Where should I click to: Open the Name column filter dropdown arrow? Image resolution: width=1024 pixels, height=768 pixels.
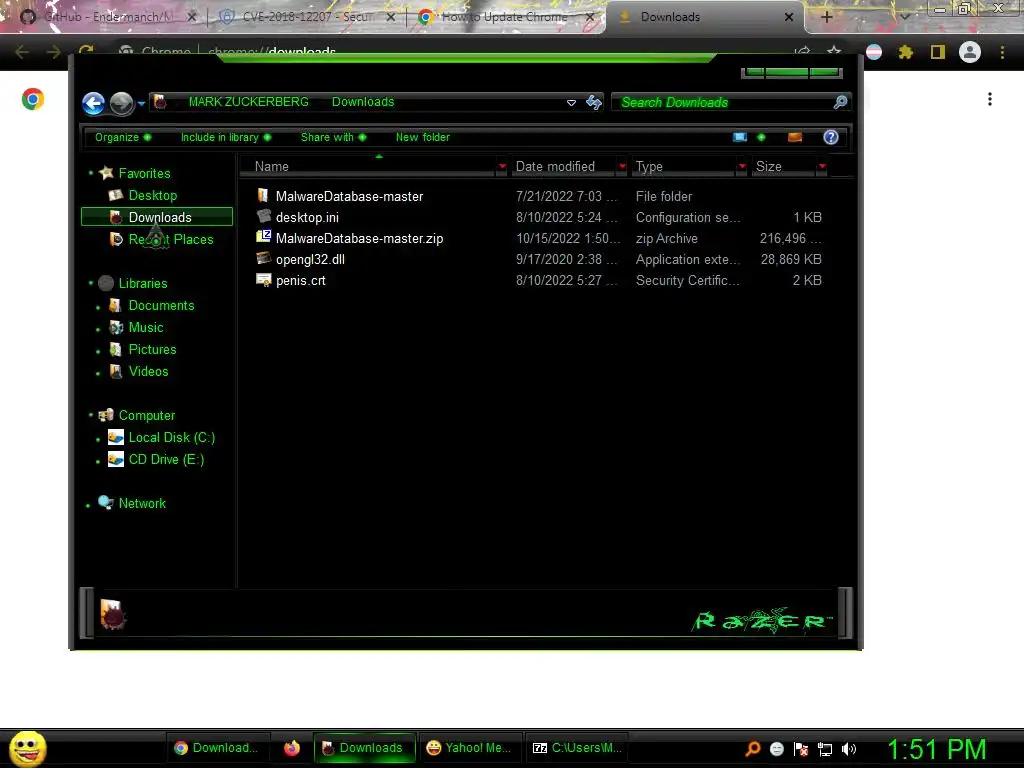pos(502,167)
